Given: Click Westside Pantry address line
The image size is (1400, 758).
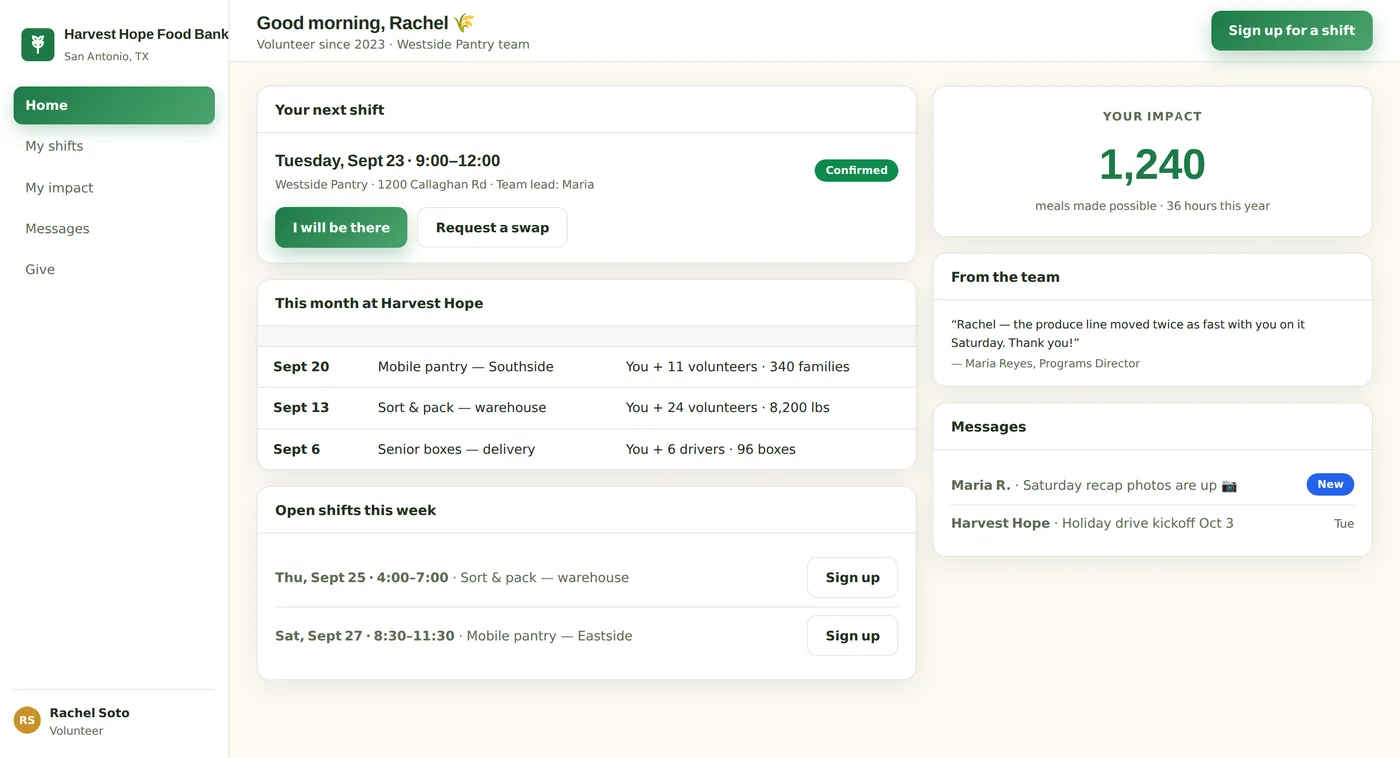Looking at the screenshot, I should point(434,184).
